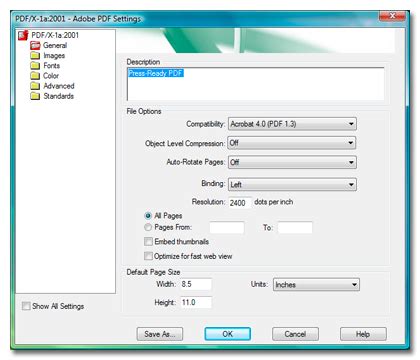The height and width of the screenshot is (360, 420).
Task: Select the Pages From radio button
Action: point(148,227)
